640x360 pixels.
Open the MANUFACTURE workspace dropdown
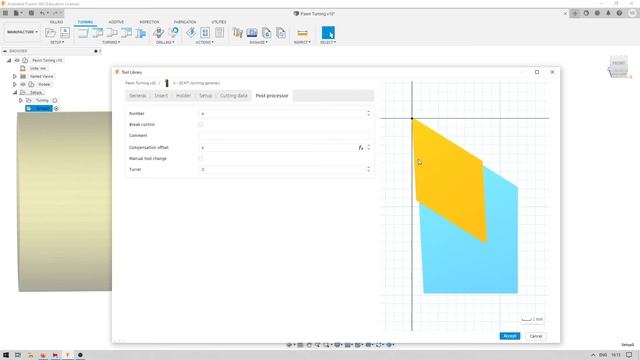click(22, 32)
